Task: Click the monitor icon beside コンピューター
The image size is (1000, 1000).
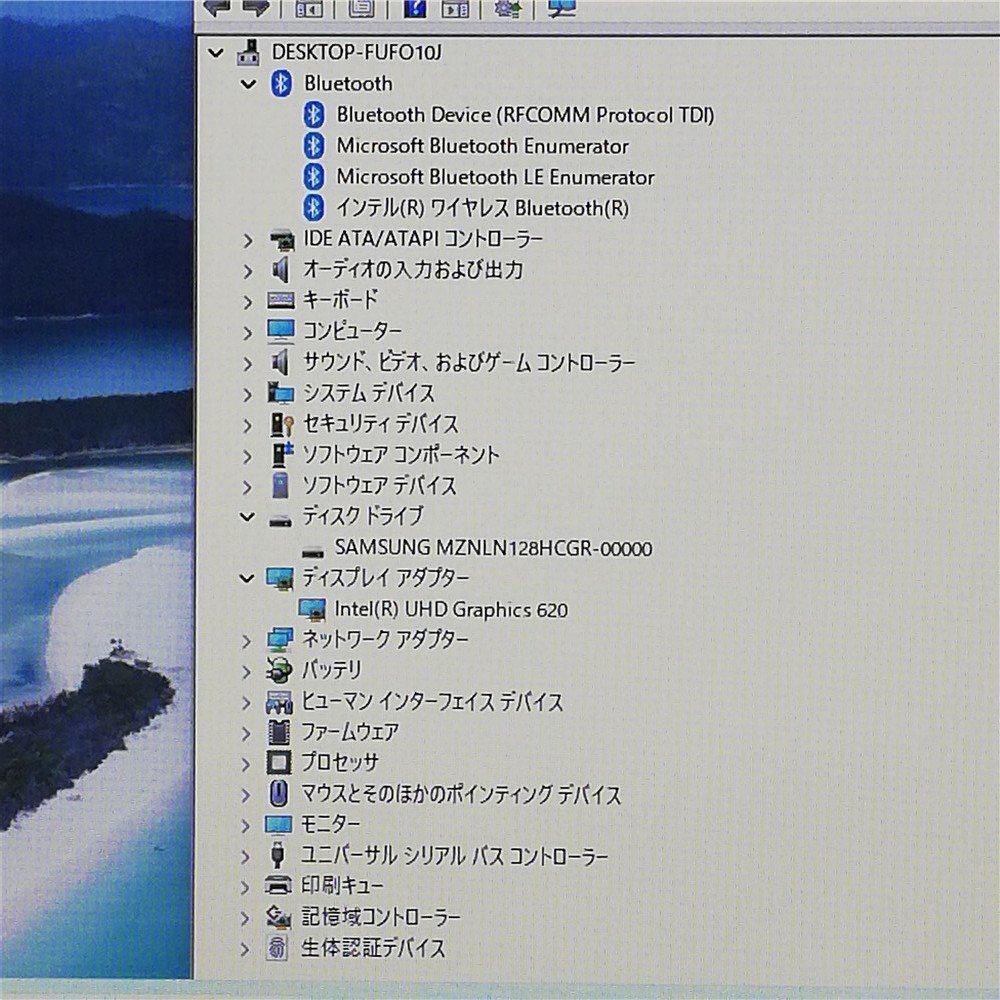Action: (x=281, y=331)
